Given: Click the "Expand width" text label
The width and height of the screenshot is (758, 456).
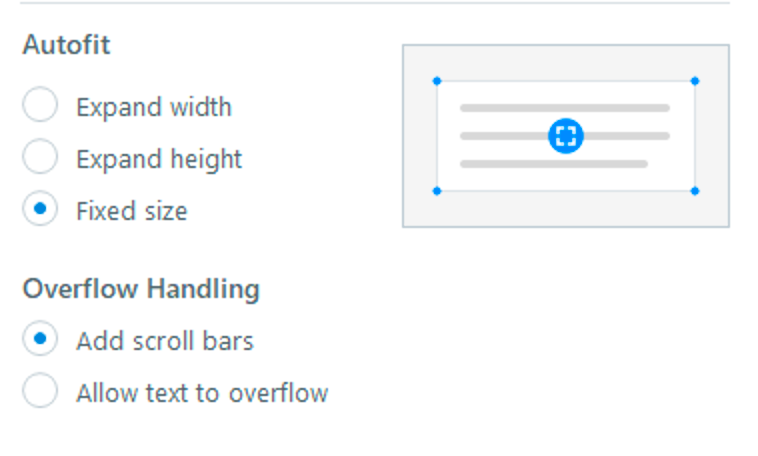Looking at the screenshot, I should [x=154, y=107].
